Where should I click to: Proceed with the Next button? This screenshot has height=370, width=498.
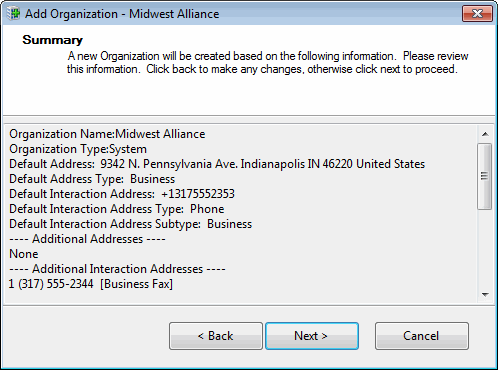[x=312, y=336]
